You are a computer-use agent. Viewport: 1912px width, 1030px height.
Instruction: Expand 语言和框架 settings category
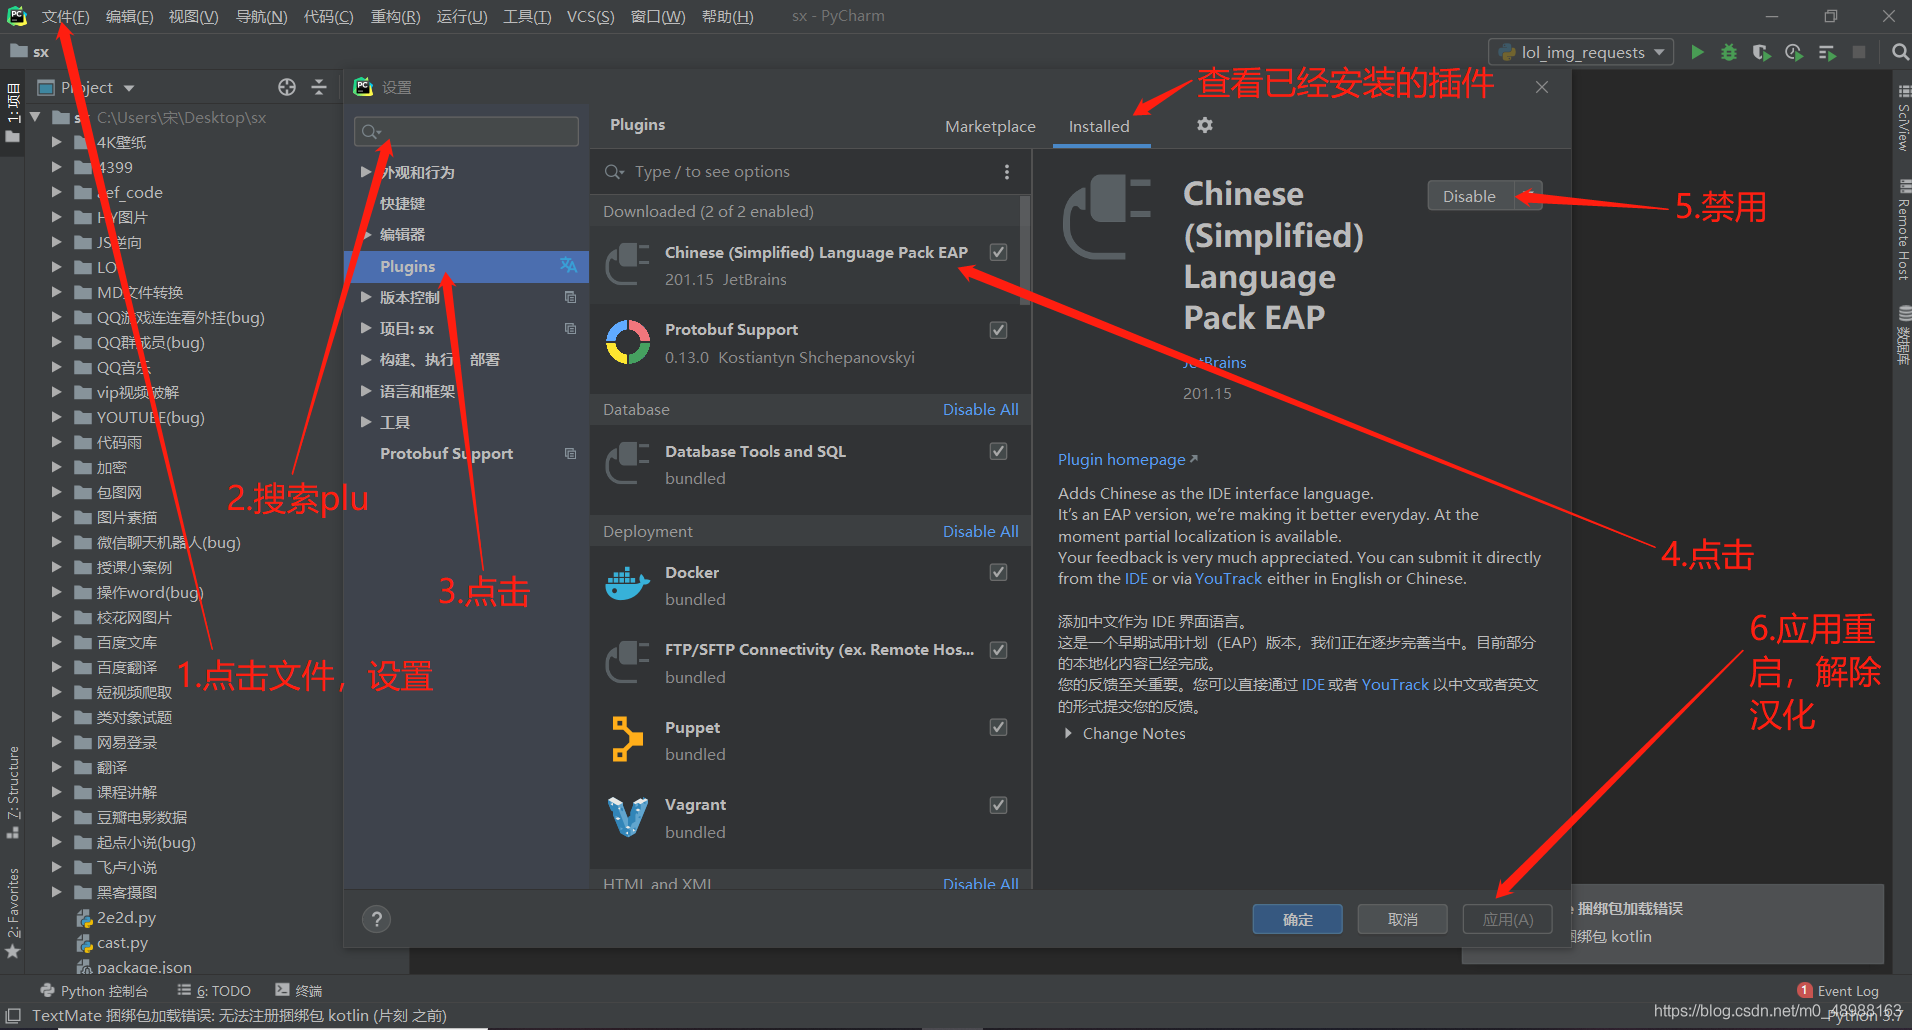tap(366, 391)
